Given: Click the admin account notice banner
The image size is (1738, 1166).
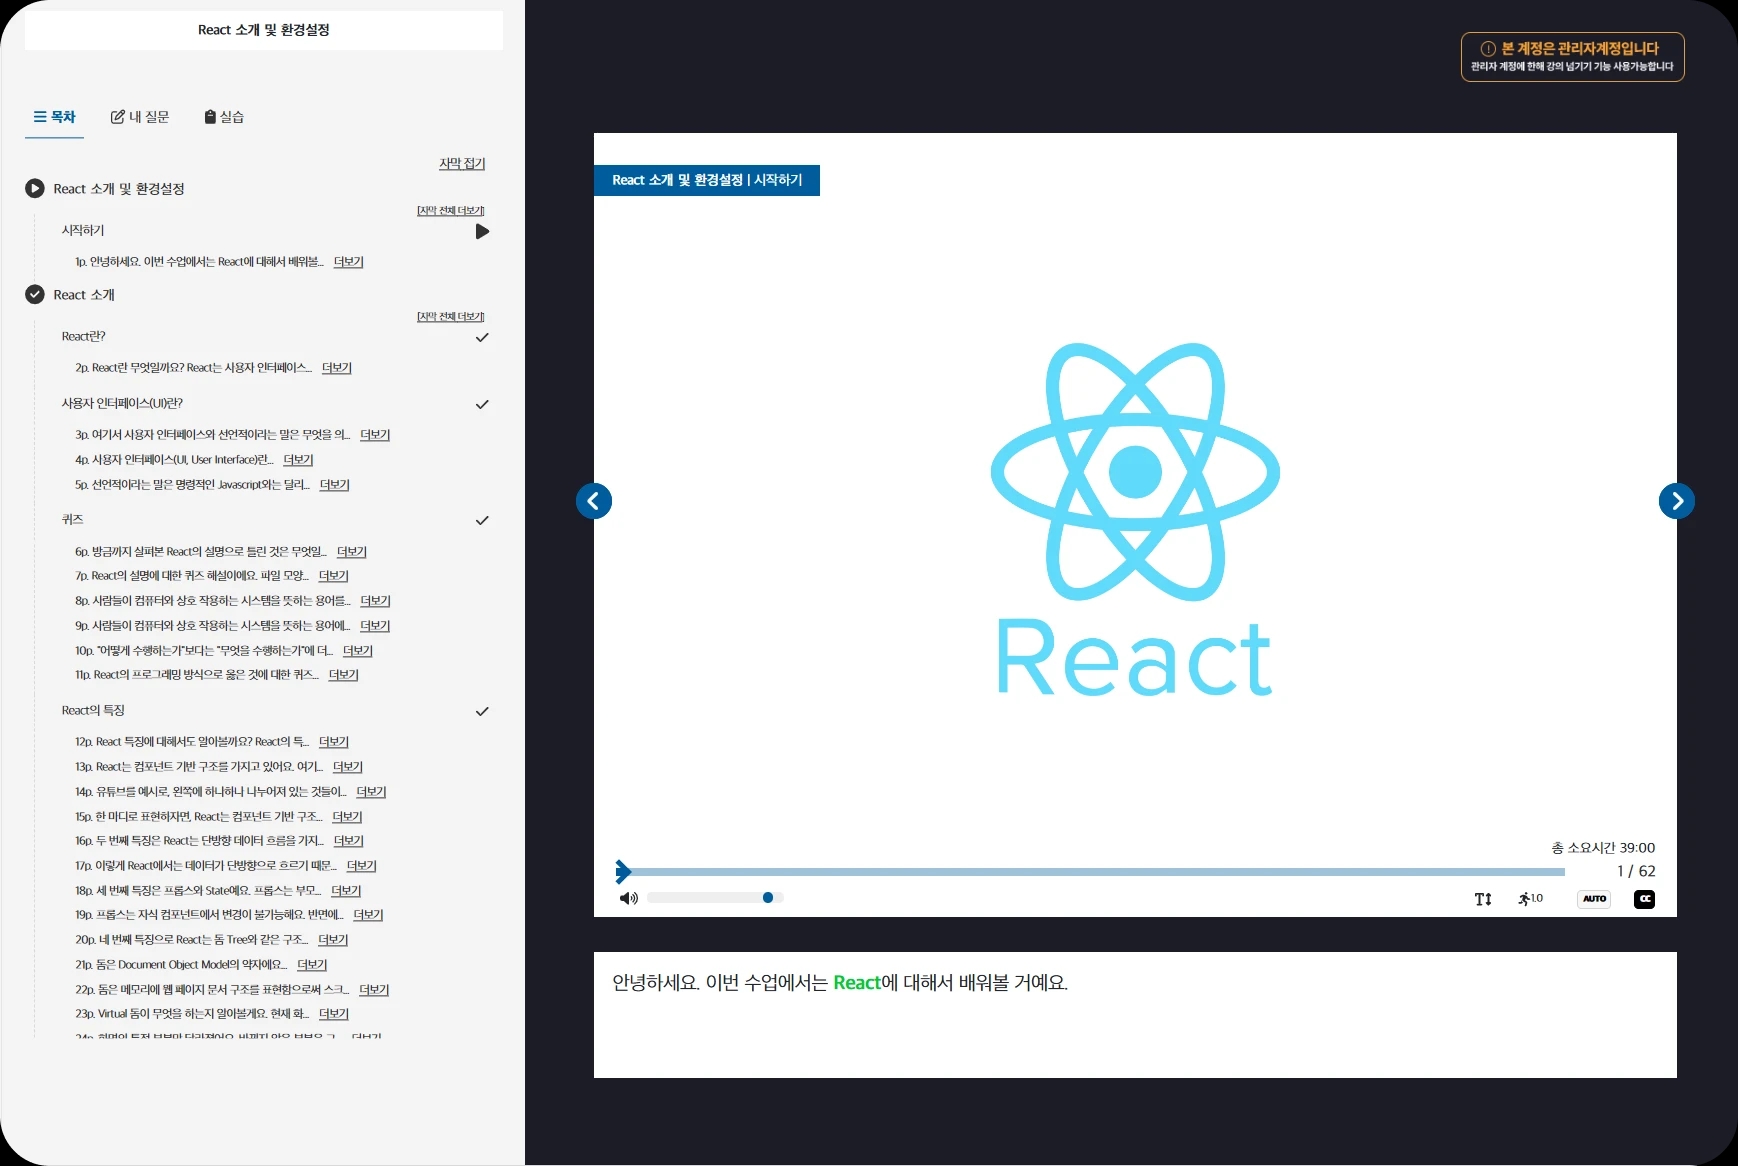Looking at the screenshot, I should click(x=1572, y=57).
